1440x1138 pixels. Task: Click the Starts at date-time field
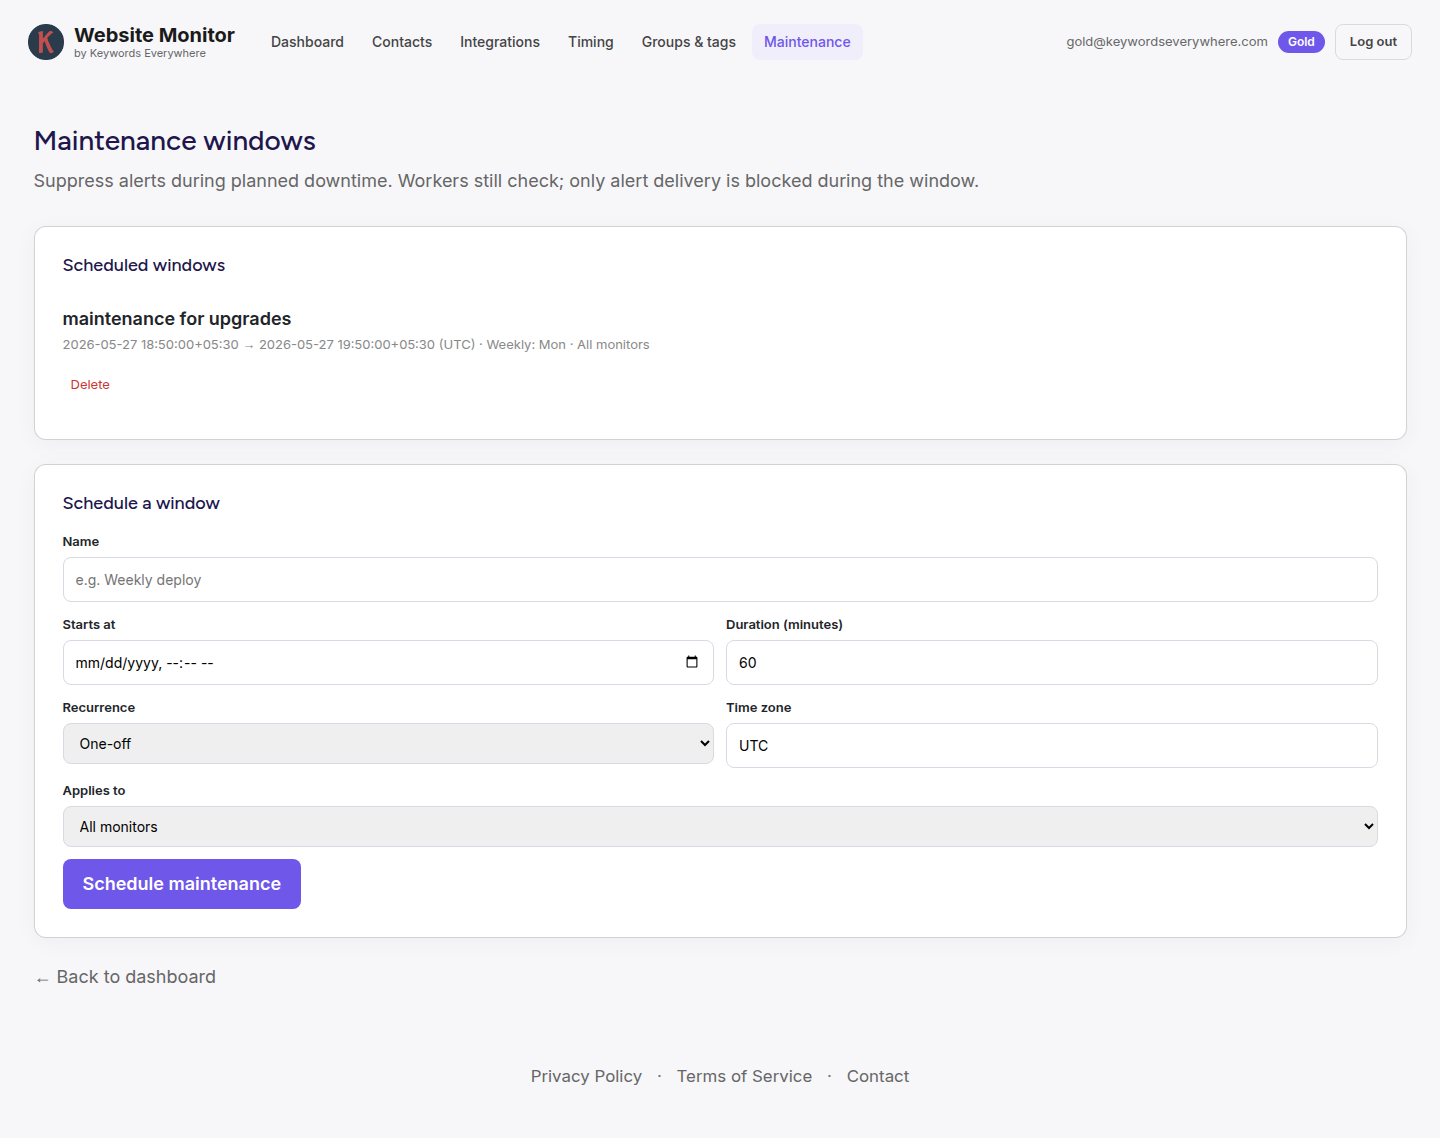(x=388, y=663)
